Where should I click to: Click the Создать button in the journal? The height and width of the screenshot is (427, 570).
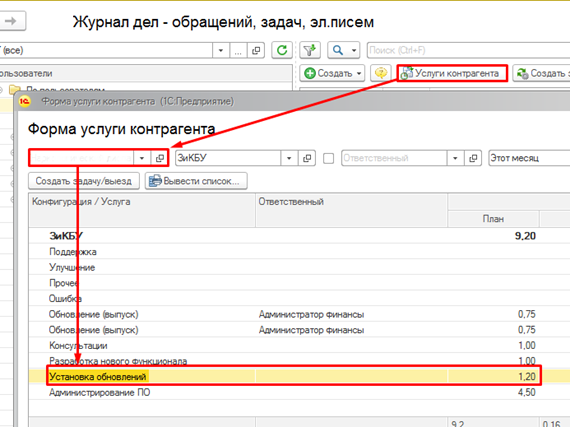point(332,73)
